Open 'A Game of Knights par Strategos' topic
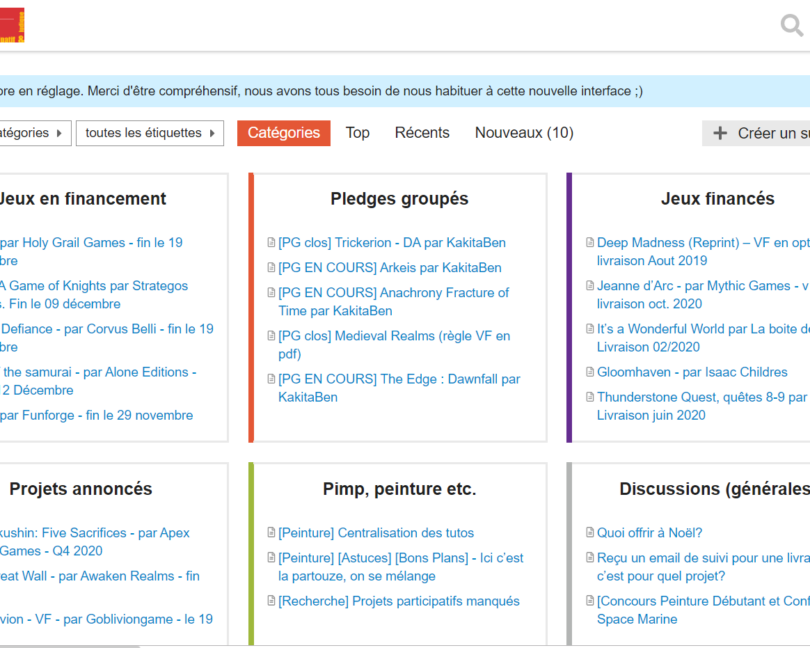The width and height of the screenshot is (810, 648). pos(94,295)
